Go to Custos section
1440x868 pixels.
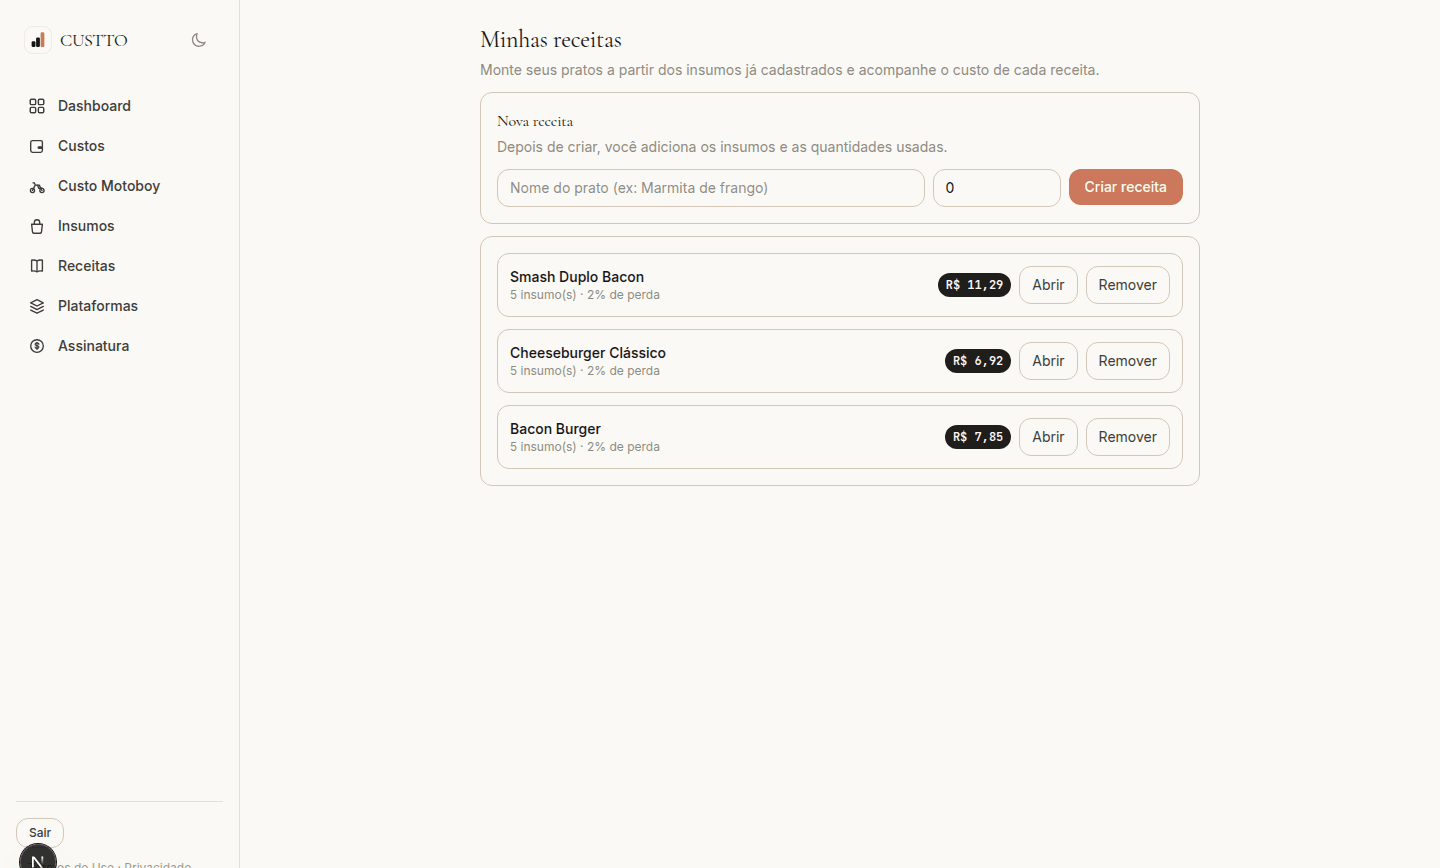tap(119, 146)
